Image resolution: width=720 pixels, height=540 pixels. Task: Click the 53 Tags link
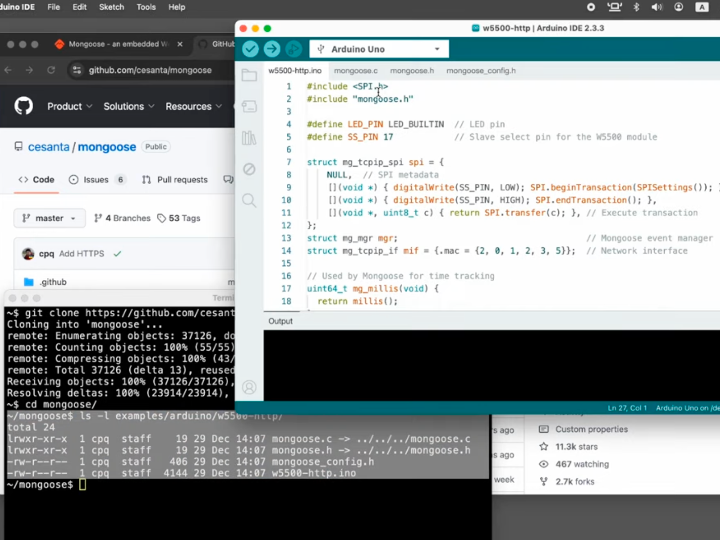(178, 218)
